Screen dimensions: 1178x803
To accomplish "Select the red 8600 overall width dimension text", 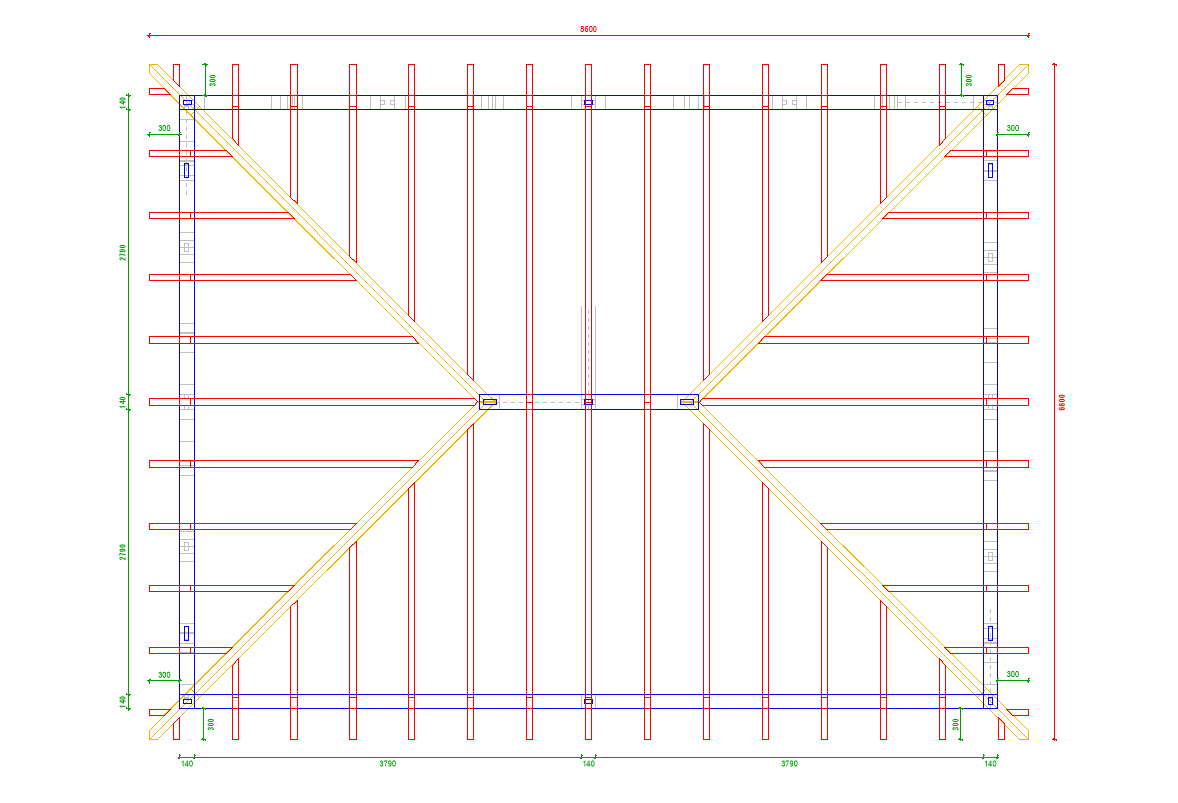I will (588, 29).
